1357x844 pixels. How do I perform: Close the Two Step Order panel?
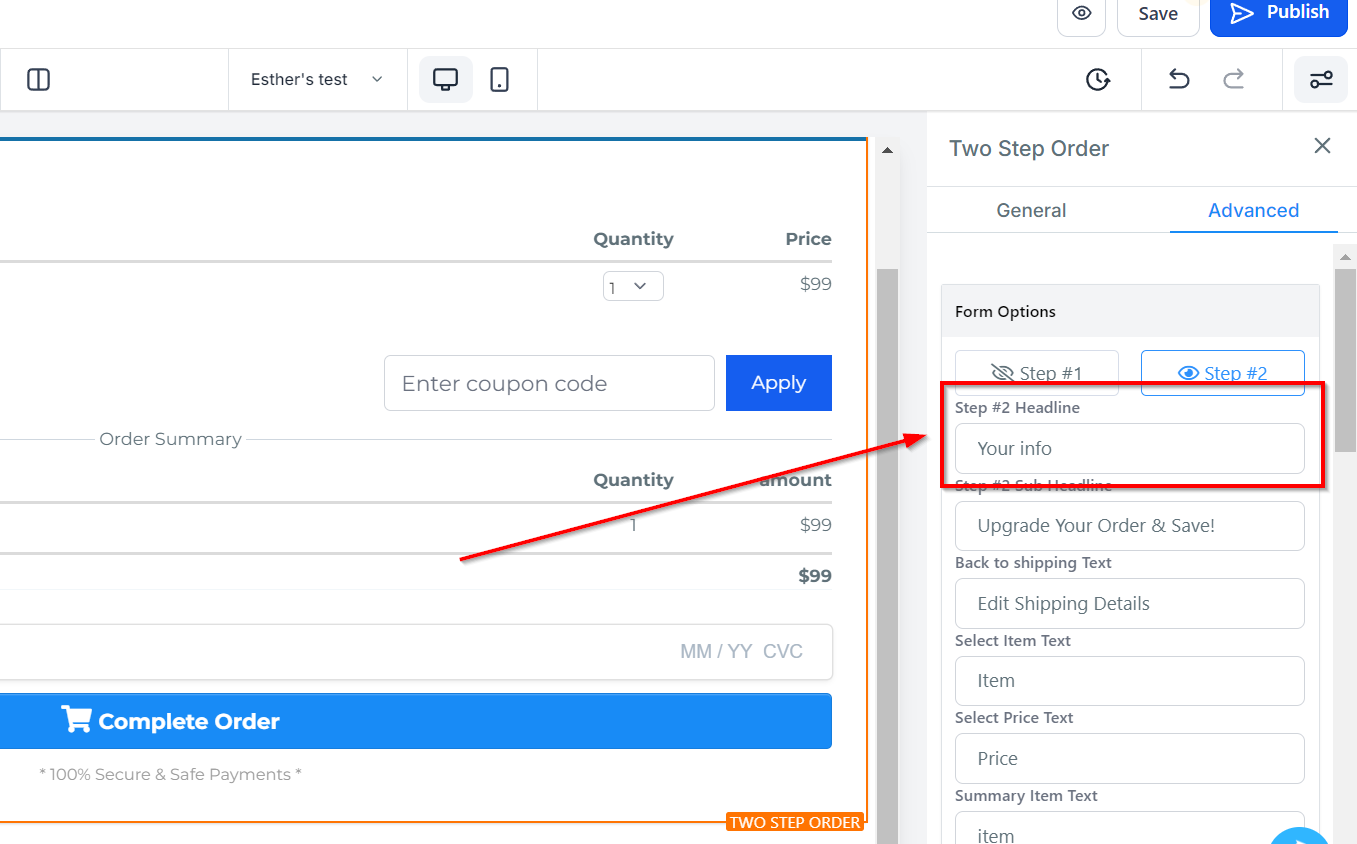(x=1322, y=146)
